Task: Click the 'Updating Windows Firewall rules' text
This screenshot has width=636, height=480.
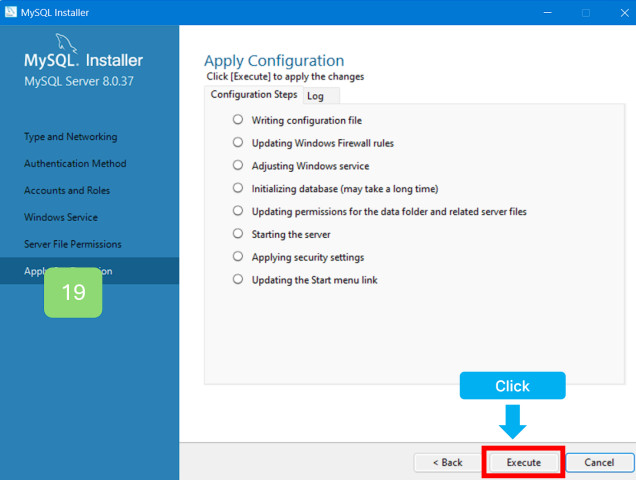Action: (x=322, y=143)
